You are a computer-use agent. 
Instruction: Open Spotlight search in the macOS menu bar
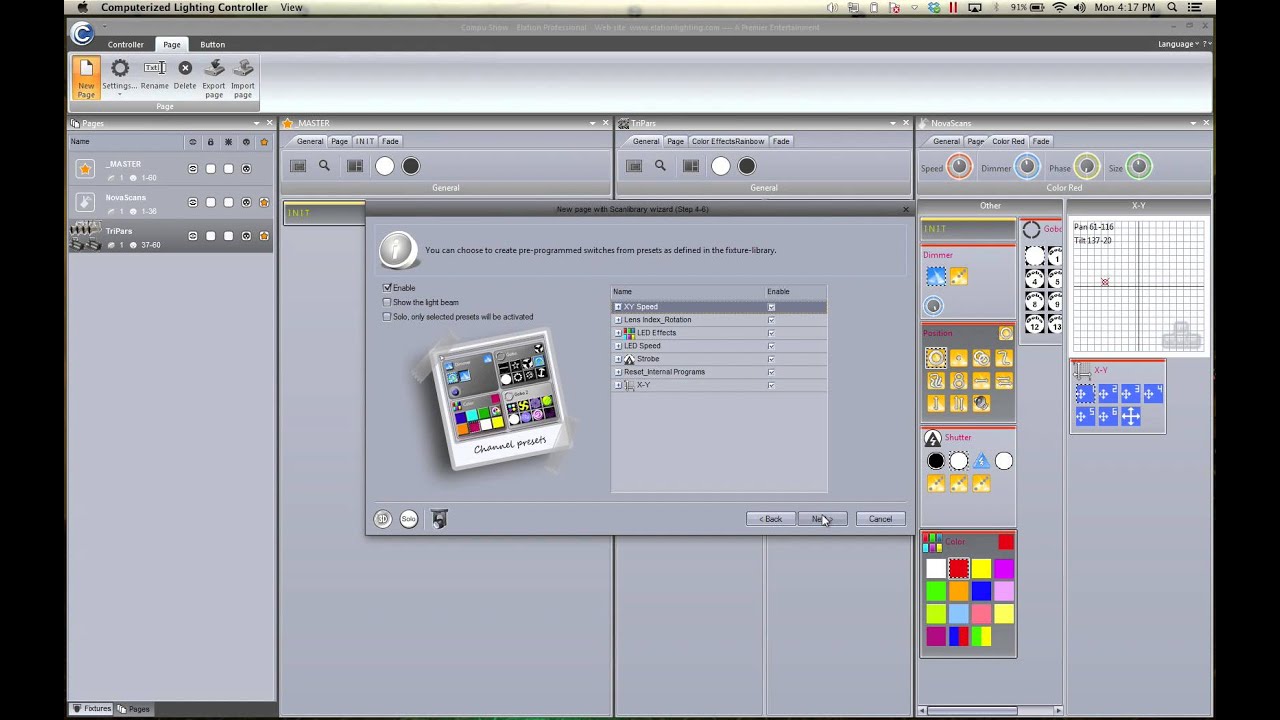point(1170,7)
